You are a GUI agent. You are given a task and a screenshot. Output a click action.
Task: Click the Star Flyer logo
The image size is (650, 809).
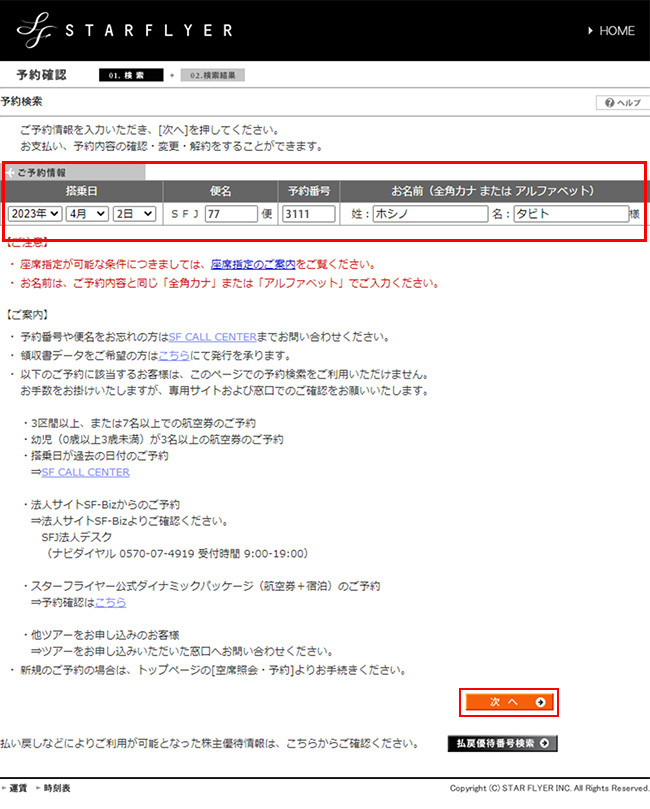124,31
